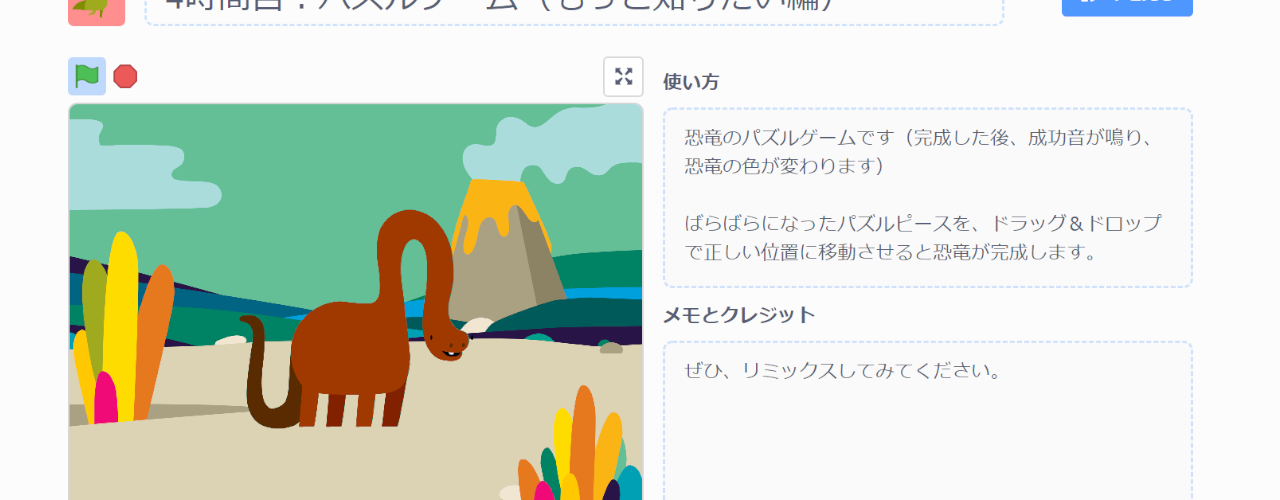This screenshot has height=500, width=1280.
Task: Click the 使い方 heading label
Action: coord(691,82)
